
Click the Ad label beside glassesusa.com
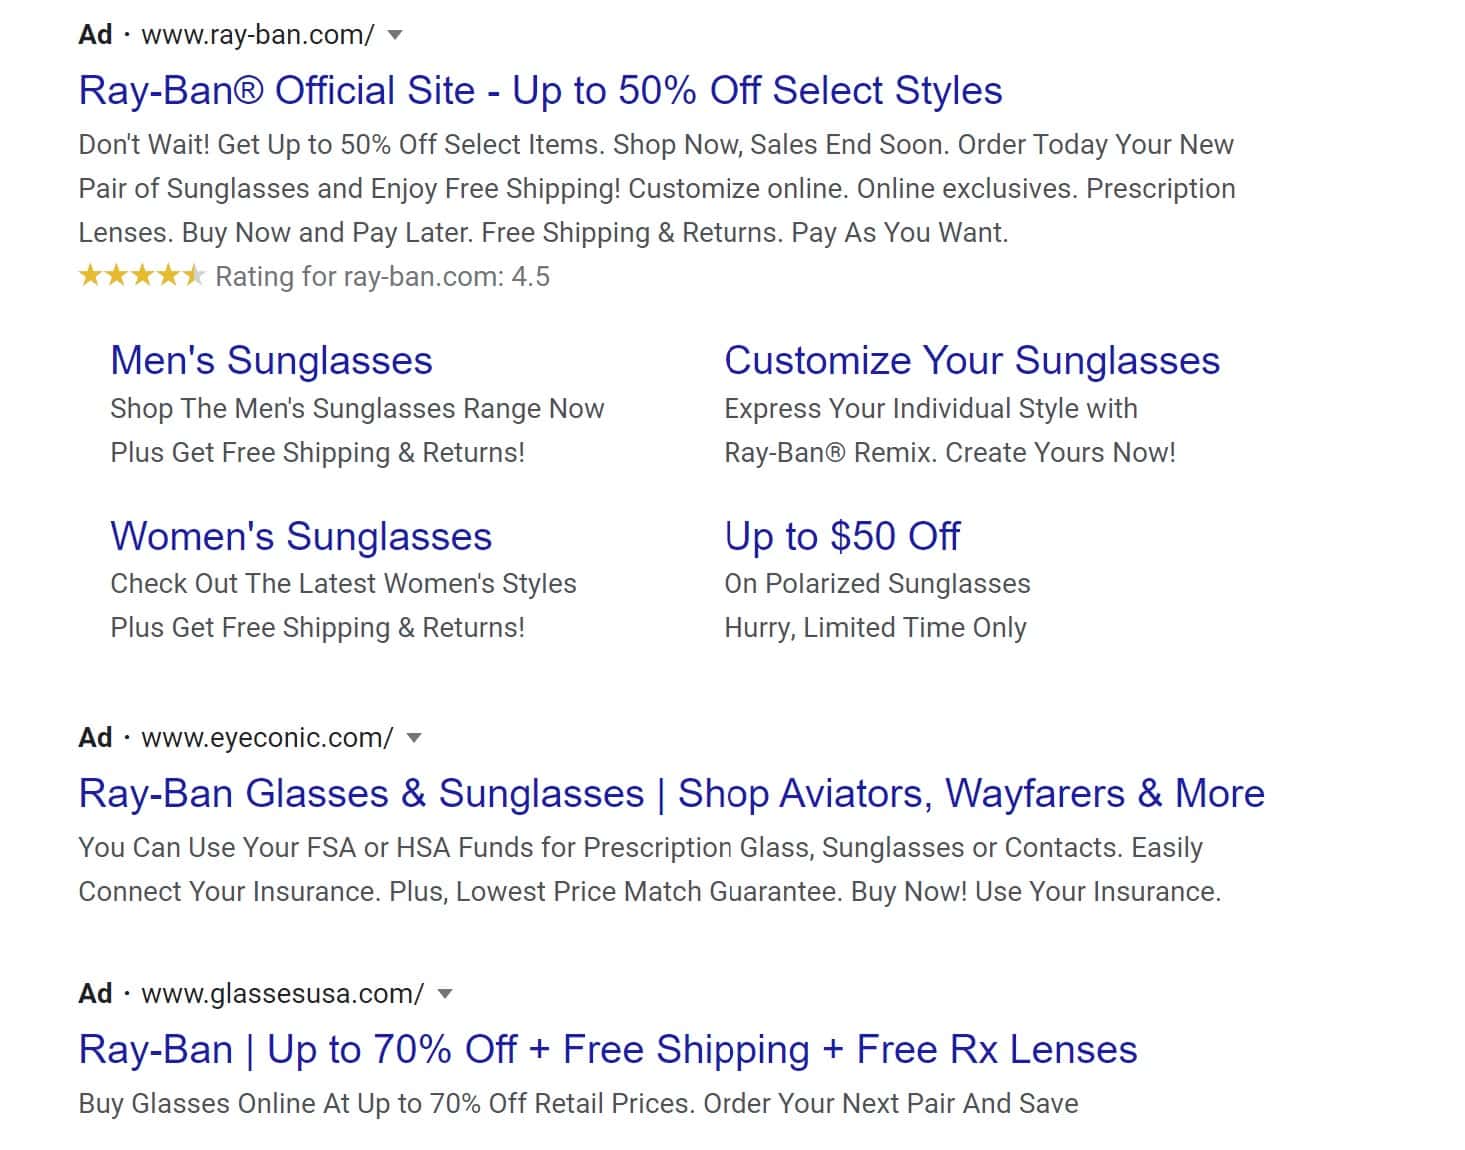pyautogui.click(x=95, y=994)
